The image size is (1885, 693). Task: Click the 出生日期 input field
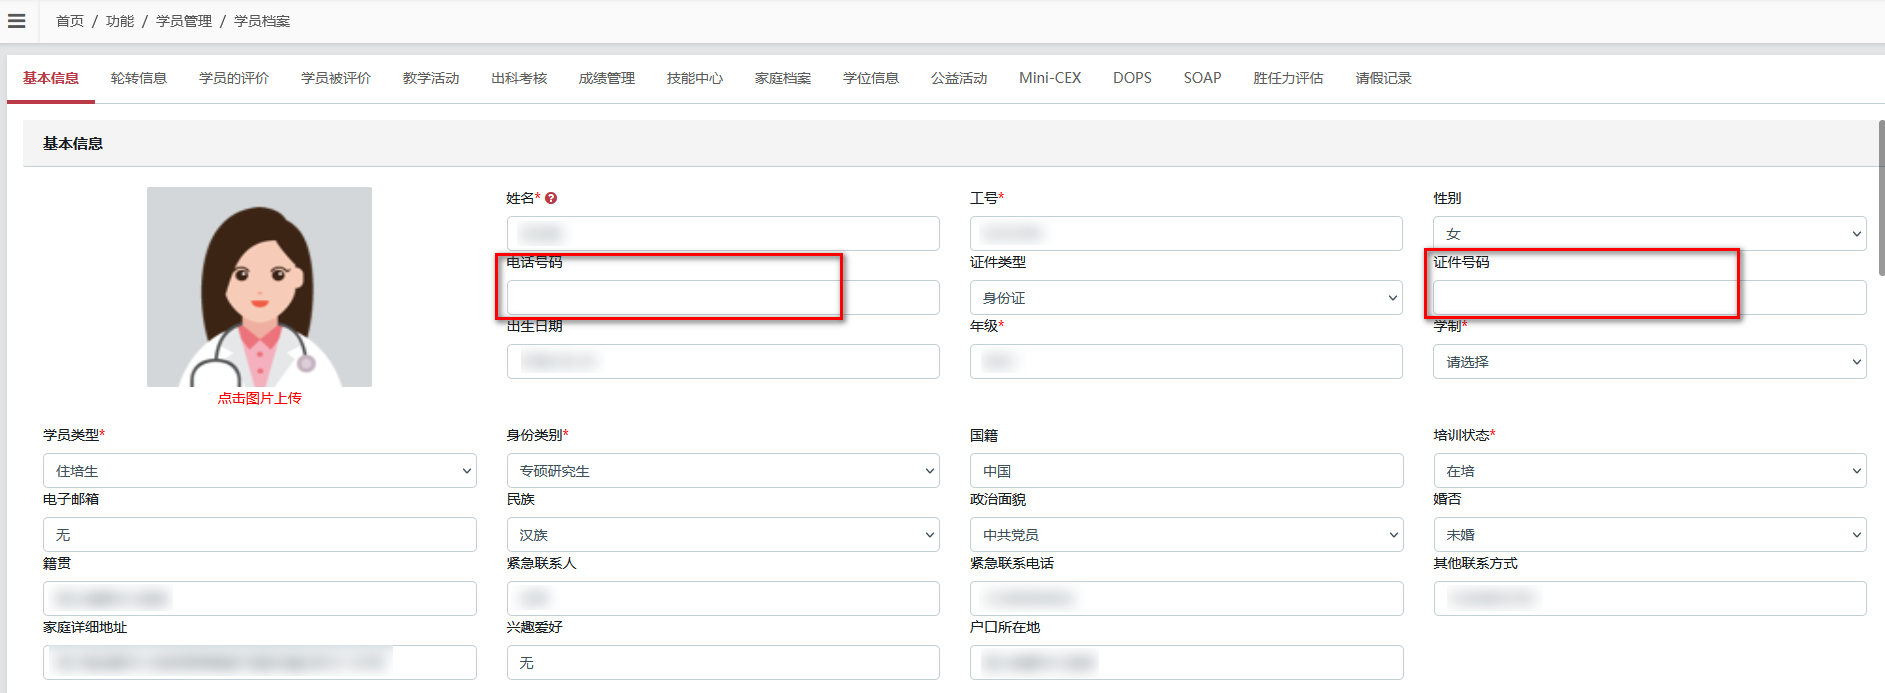(723, 361)
